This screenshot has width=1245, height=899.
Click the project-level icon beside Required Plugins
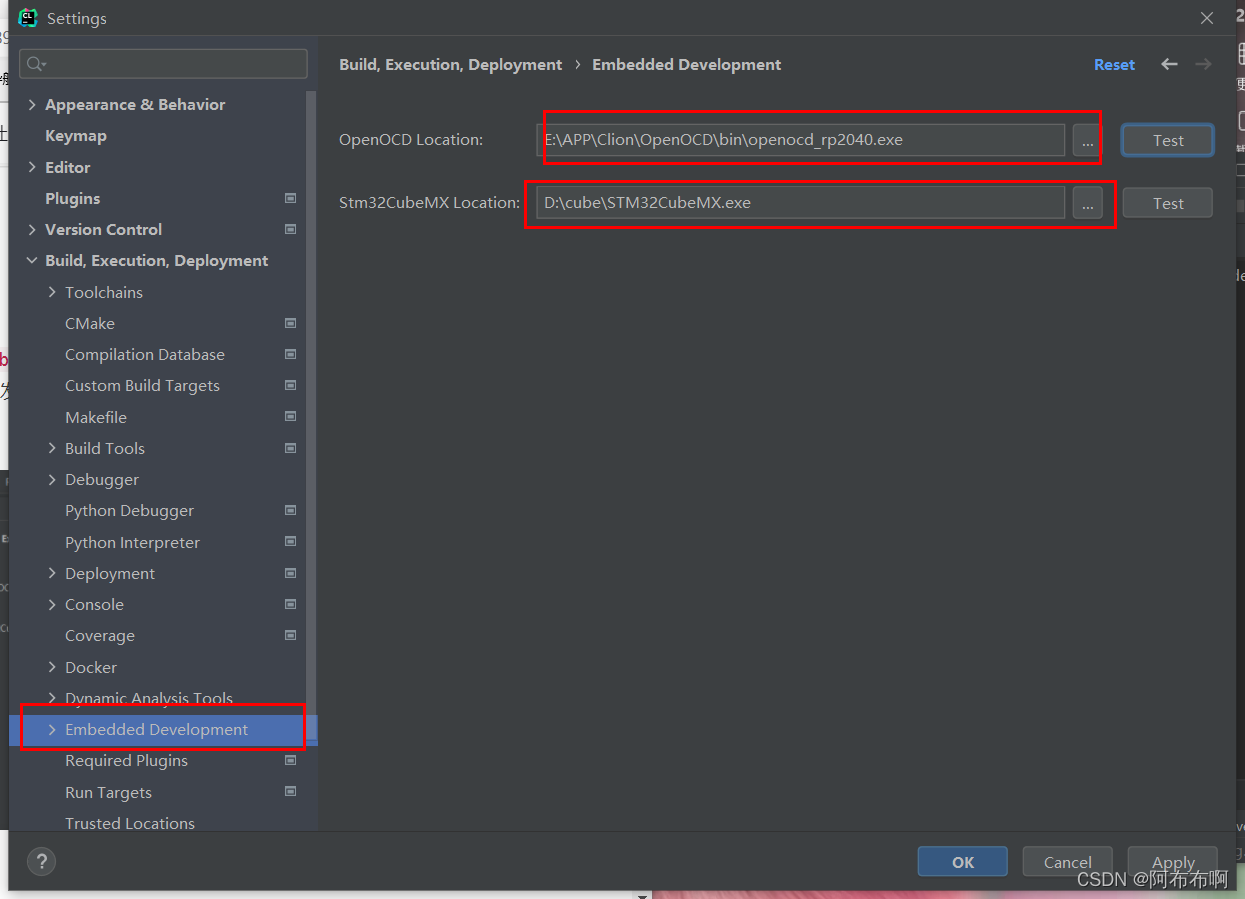(290, 760)
